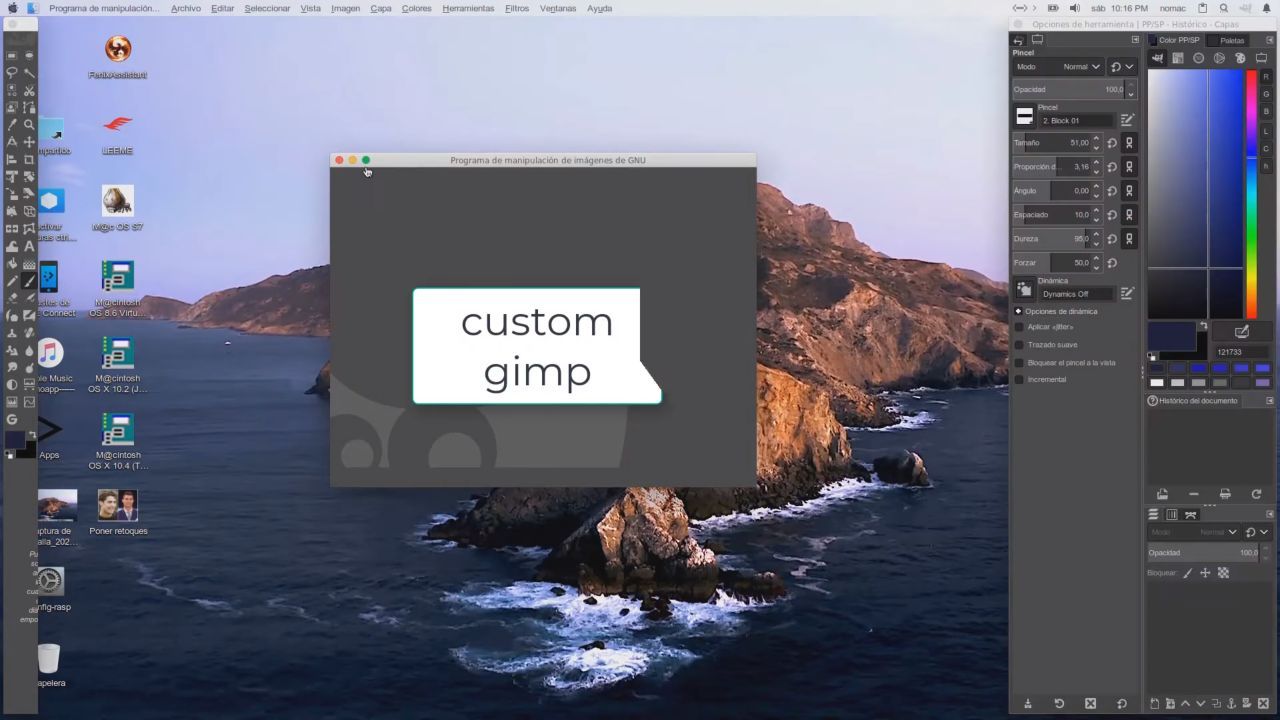
Task: Select the Free Select lasso tool
Action: point(11,74)
